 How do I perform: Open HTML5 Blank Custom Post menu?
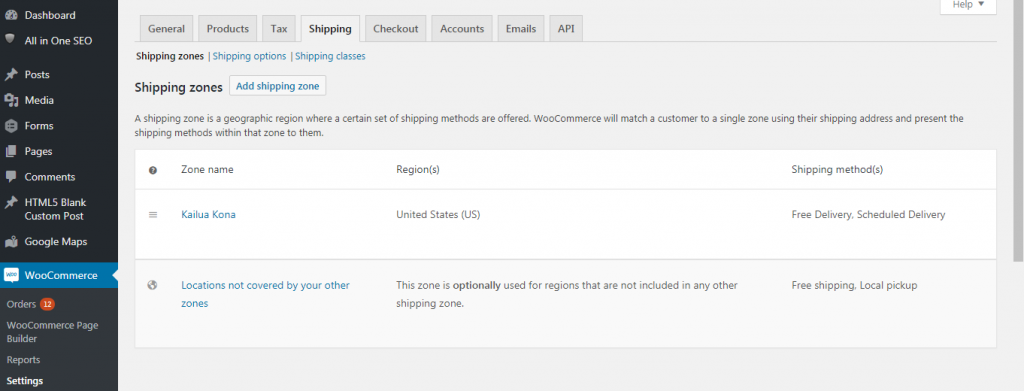pos(56,209)
